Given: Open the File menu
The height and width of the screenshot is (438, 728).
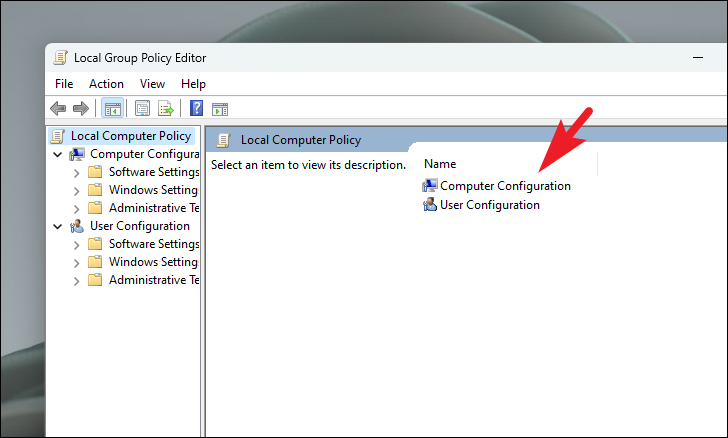Looking at the screenshot, I should click(64, 84).
